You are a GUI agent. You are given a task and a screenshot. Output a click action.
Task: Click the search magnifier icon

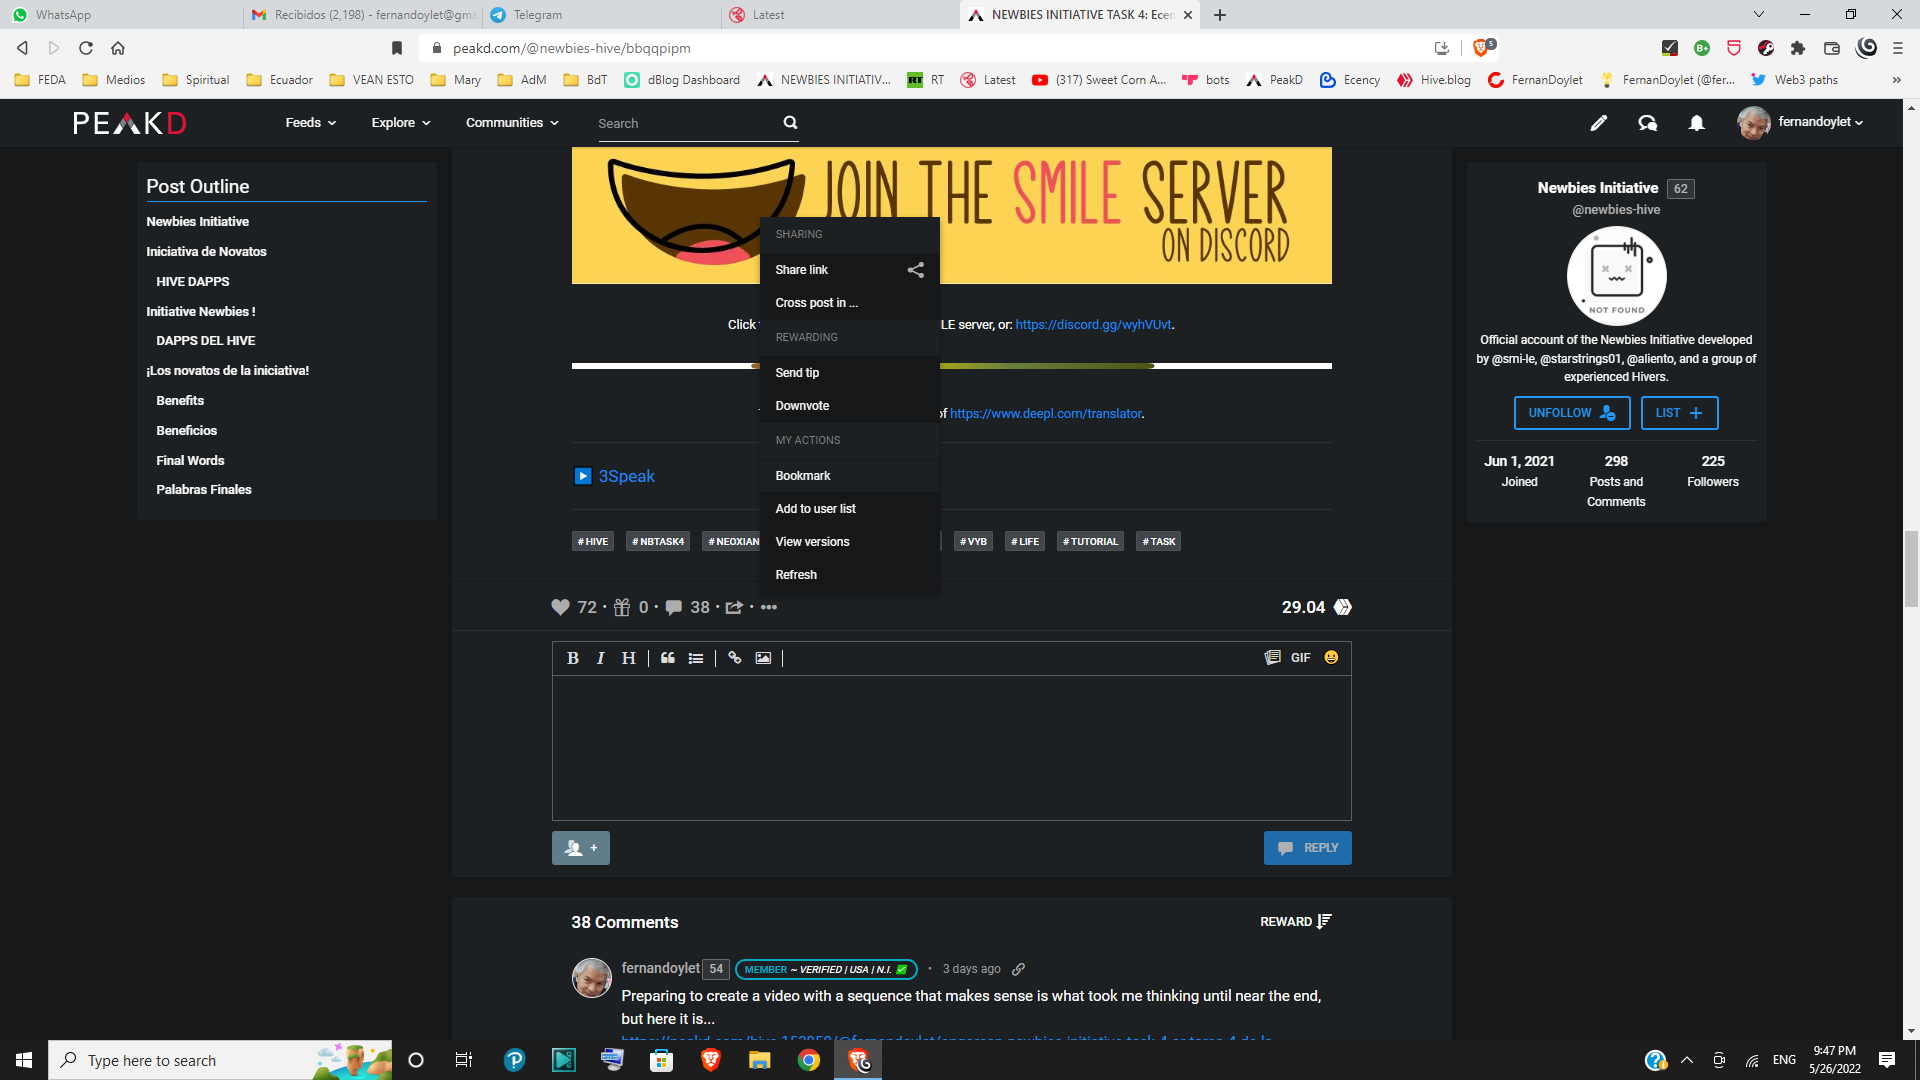[790, 122]
